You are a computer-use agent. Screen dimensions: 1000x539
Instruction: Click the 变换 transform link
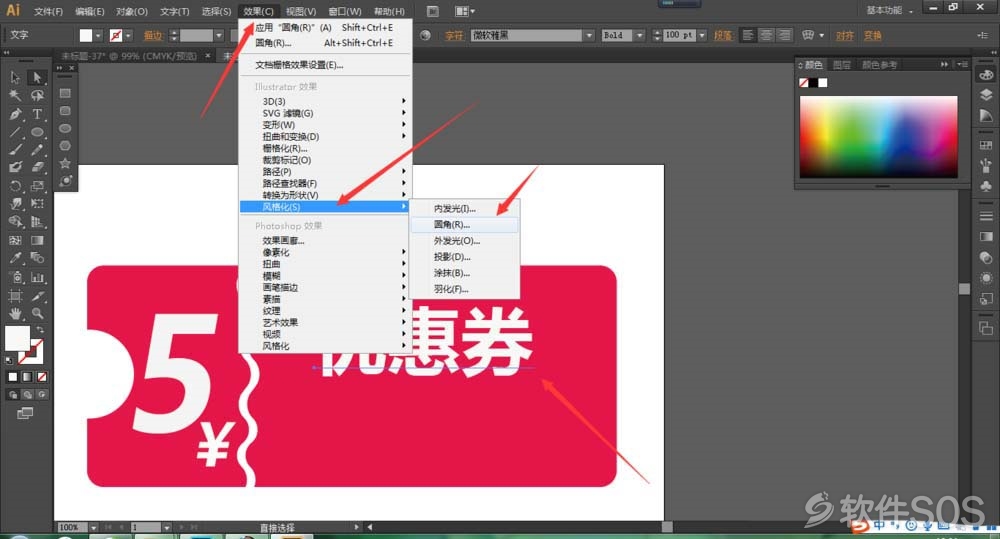pos(872,36)
